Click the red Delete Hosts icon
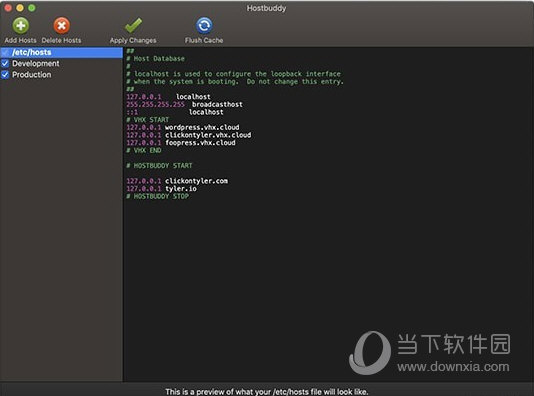This screenshot has height=396, width=534. pyautogui.click(x=62, y=26)
